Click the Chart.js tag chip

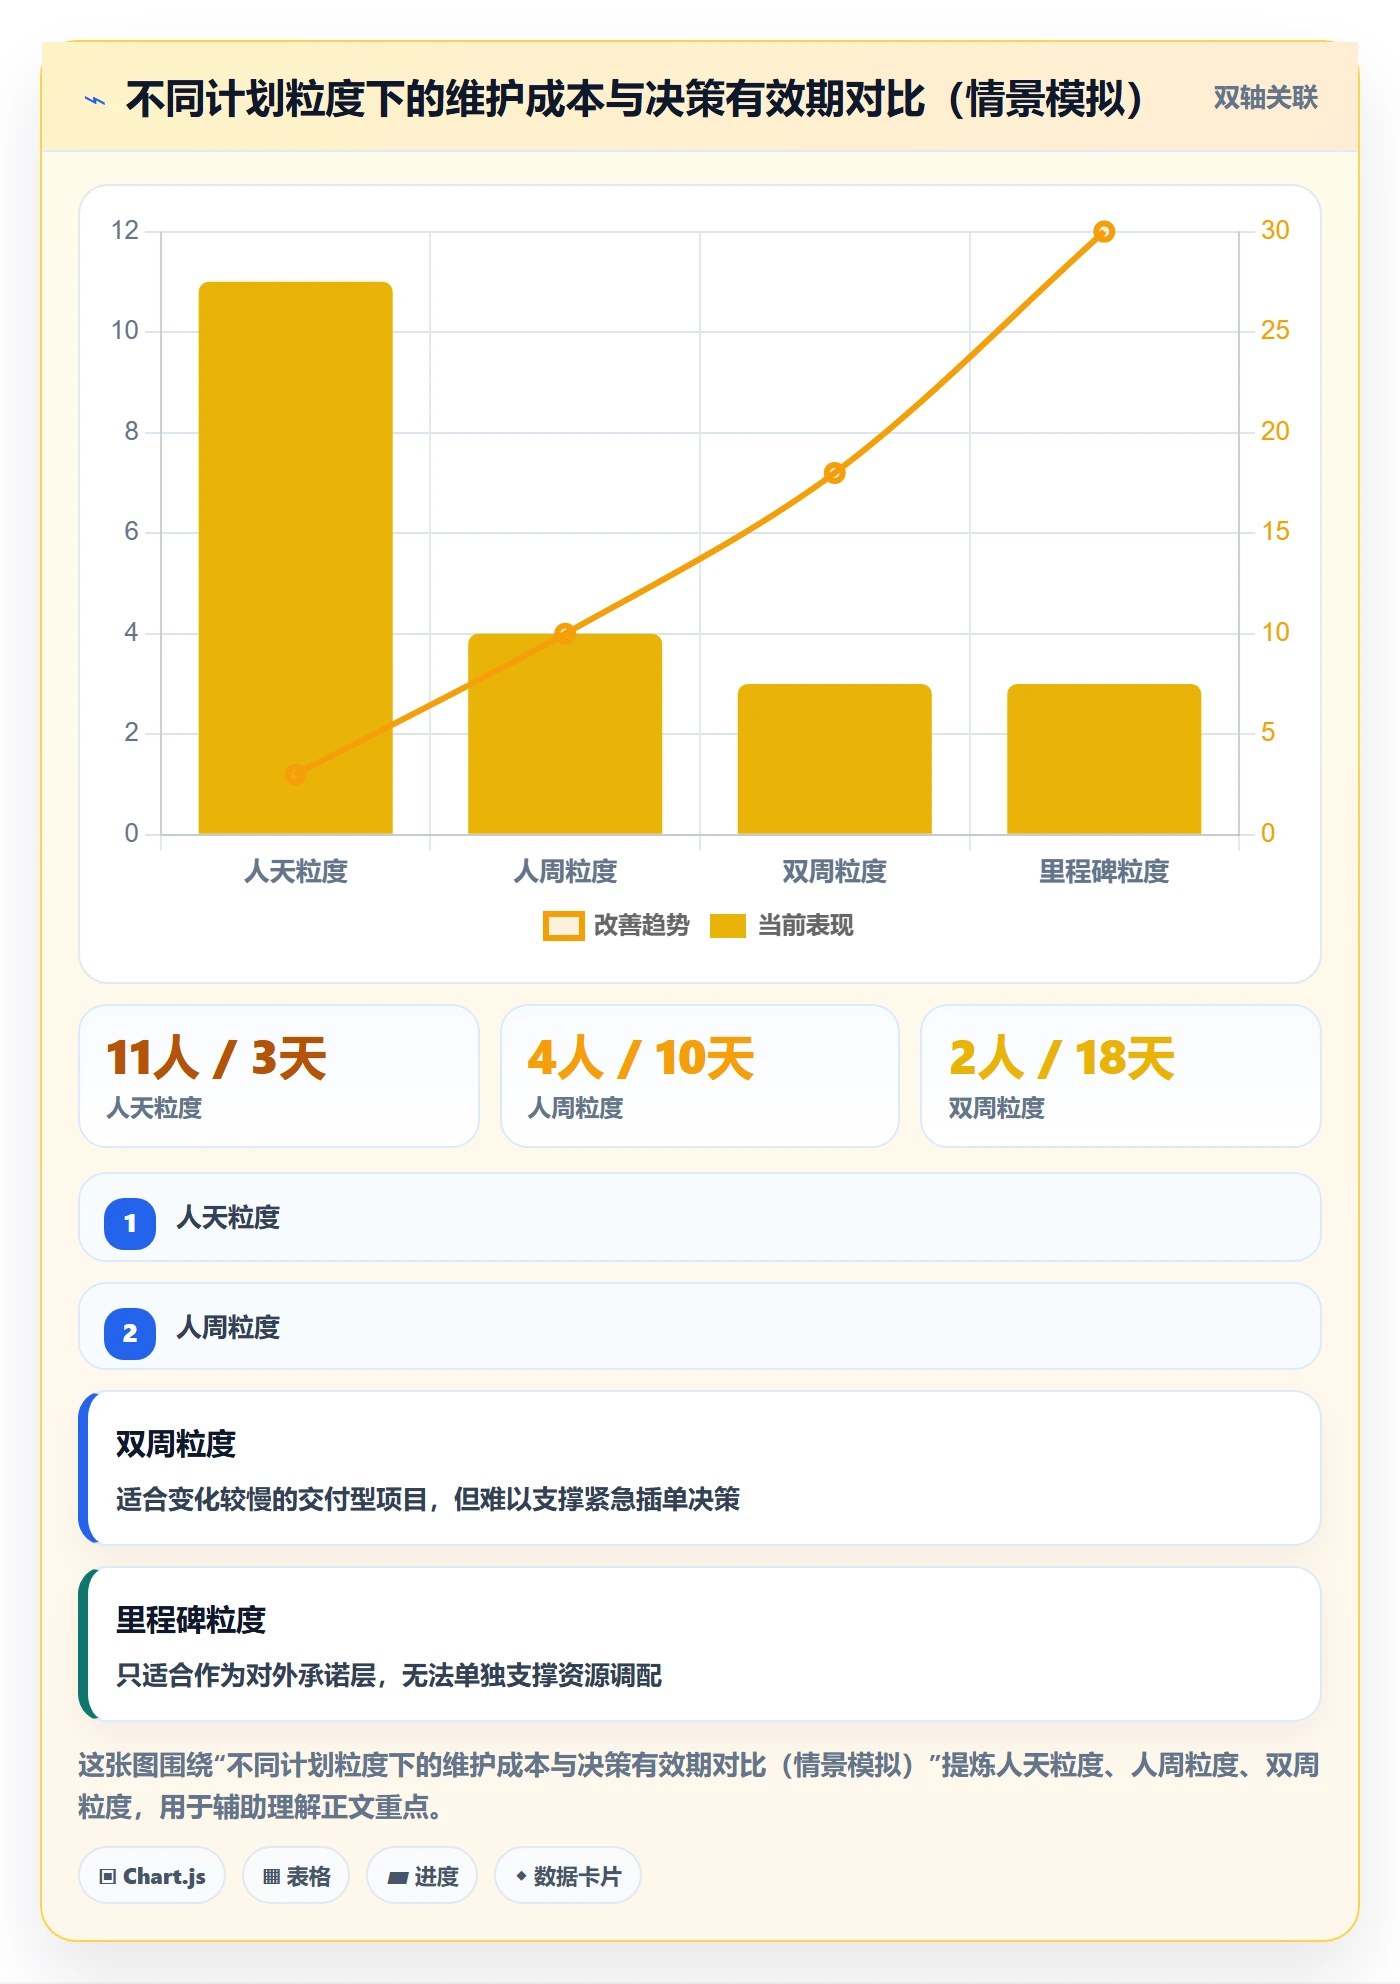pyautogui.click(x=152, y=1876)
